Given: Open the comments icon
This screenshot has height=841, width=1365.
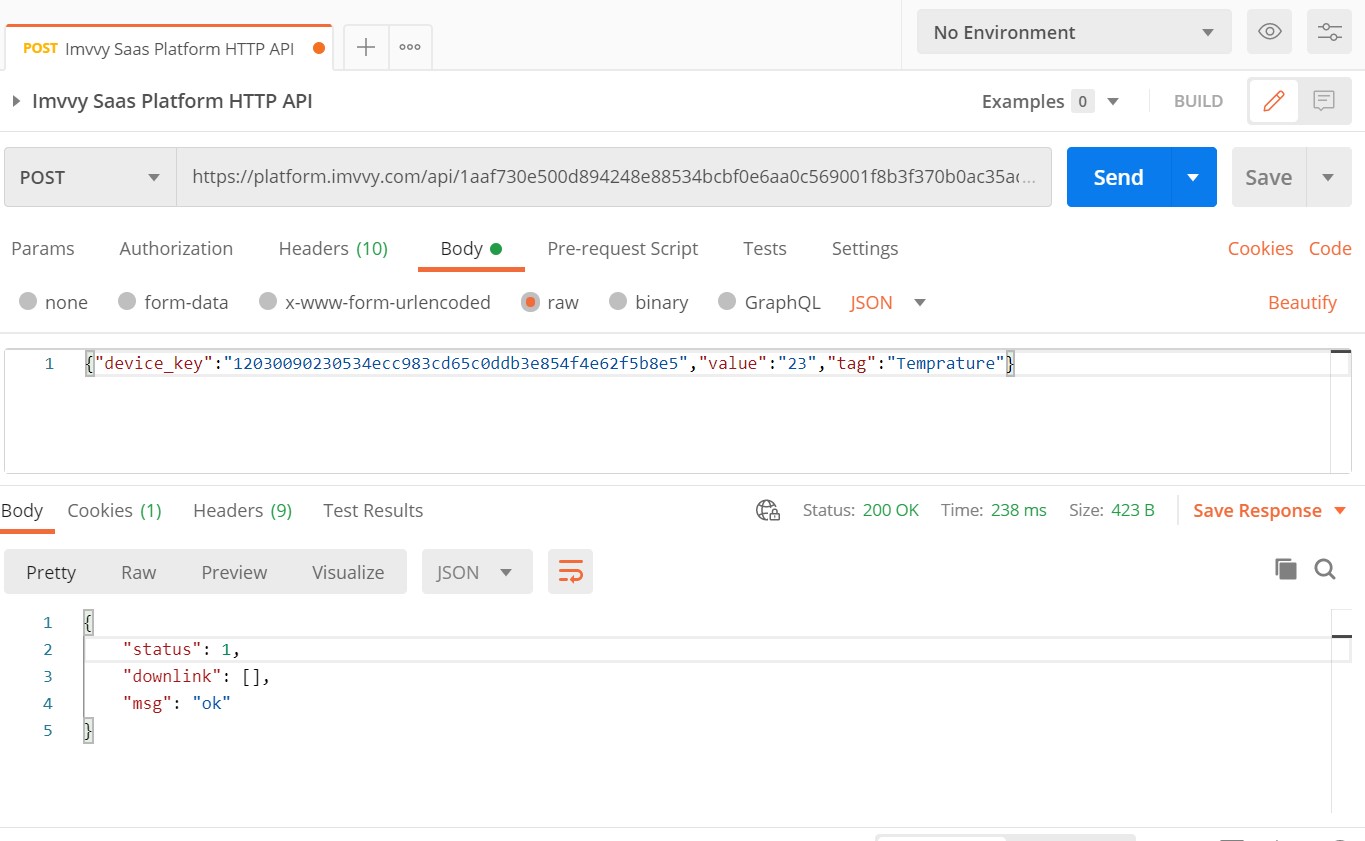Looking at the screenshot, I should click(1325, 101).
